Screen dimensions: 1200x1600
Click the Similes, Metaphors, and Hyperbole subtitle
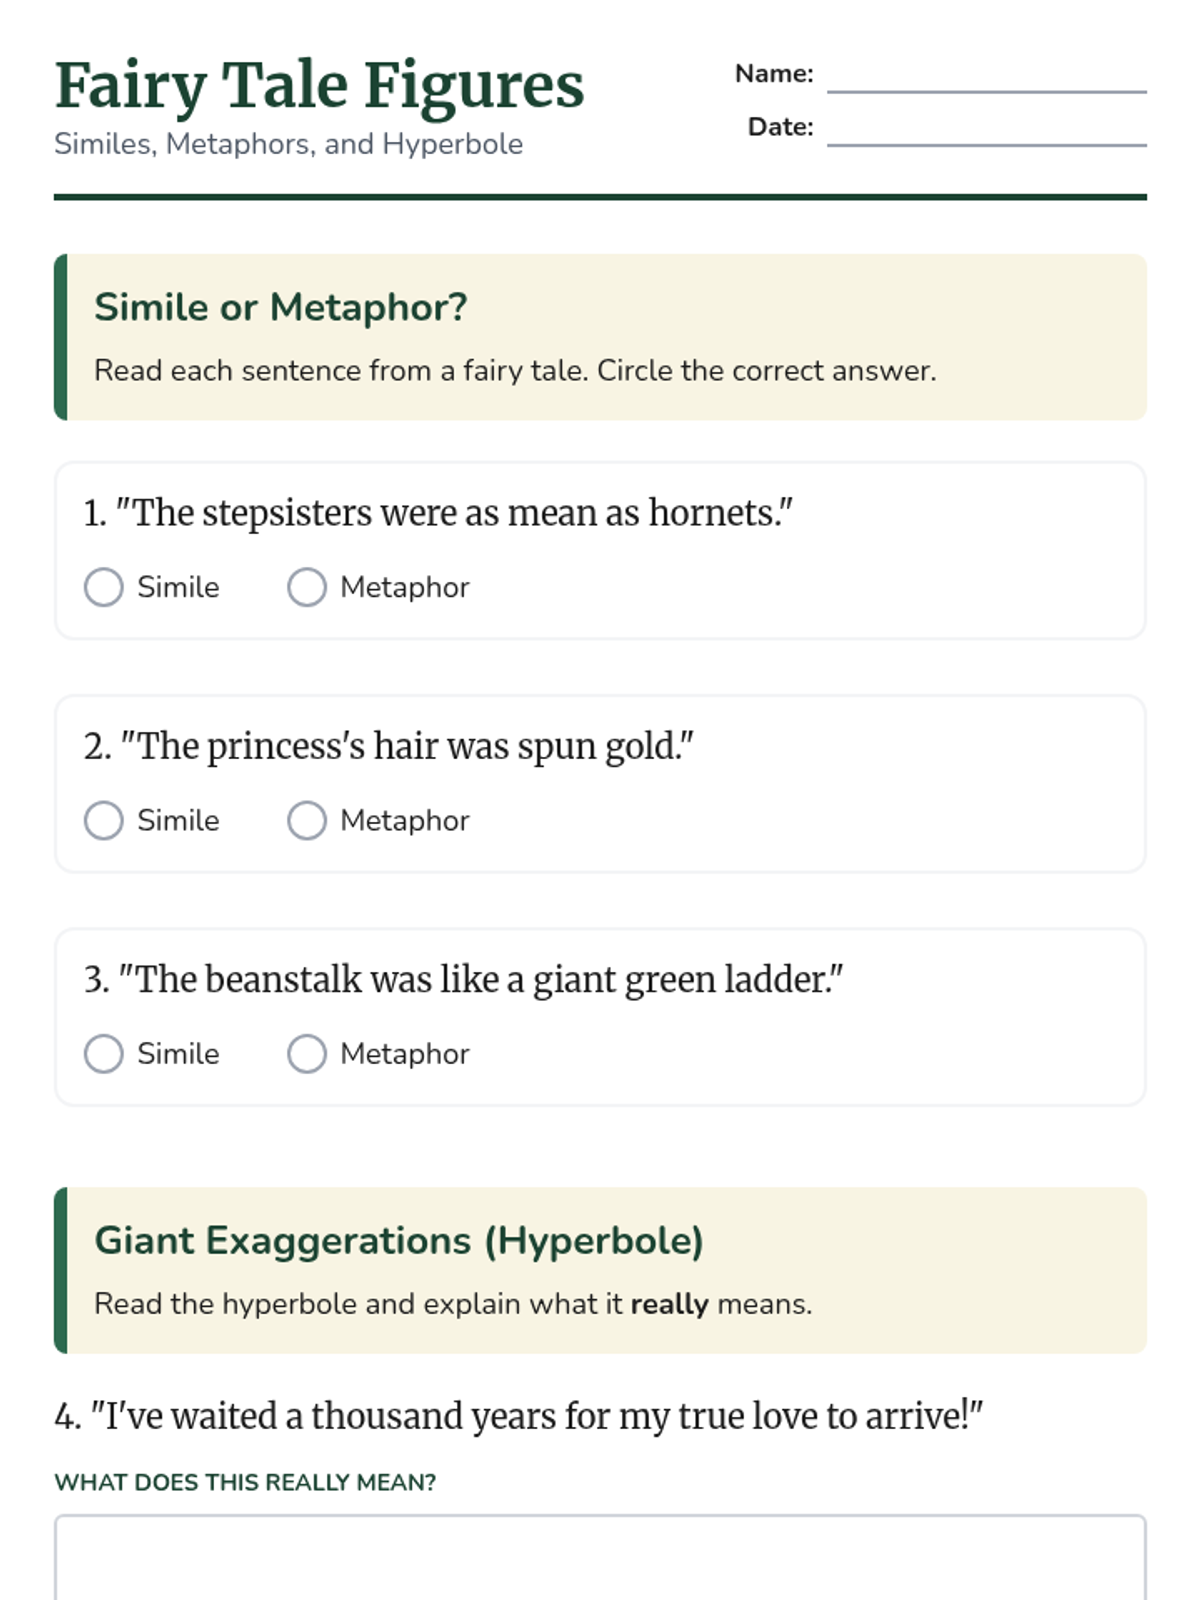coord(288,144)
